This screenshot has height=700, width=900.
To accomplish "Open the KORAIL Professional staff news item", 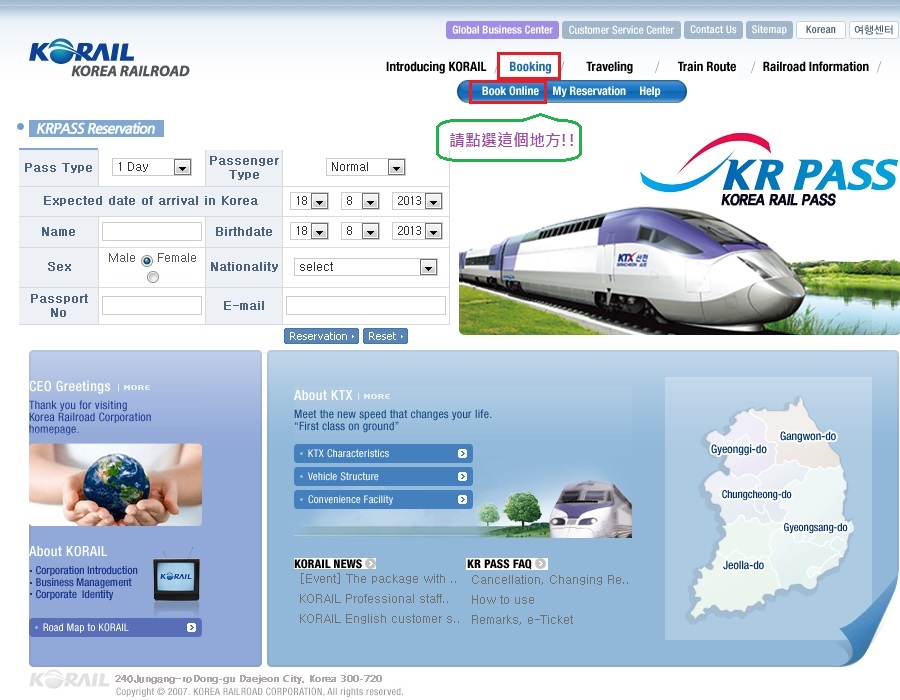I will point(374,598).
